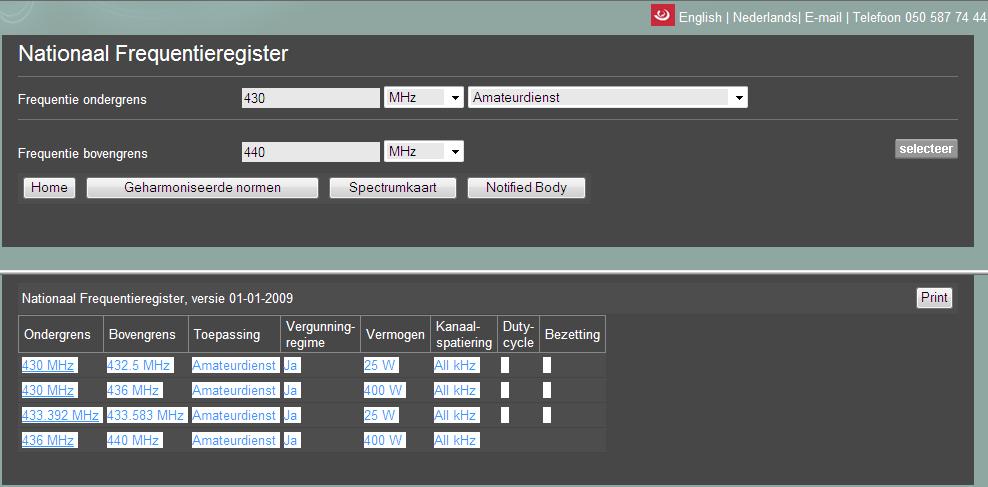The image size is (988, 487).
Task: Open Geharmoniseerde normen
Action: point(202,188)
